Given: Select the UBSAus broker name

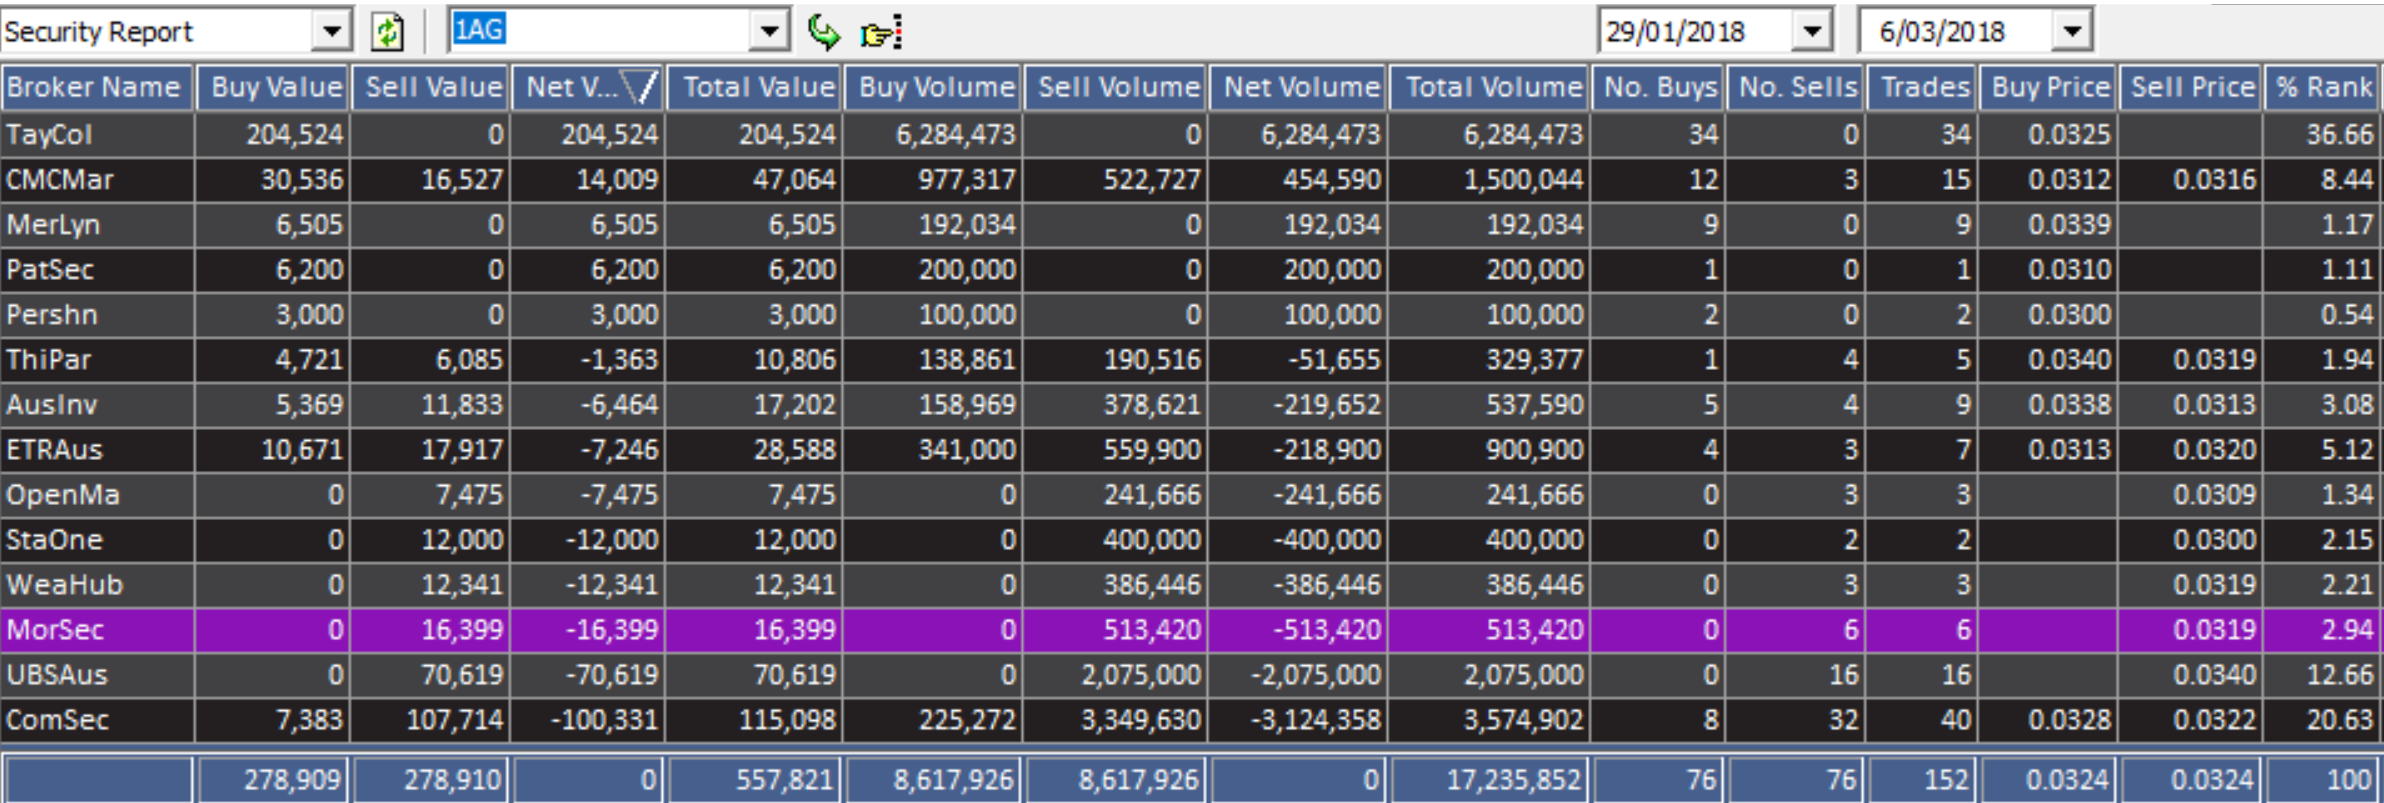Looking at the screenshot, I should 57,674.
